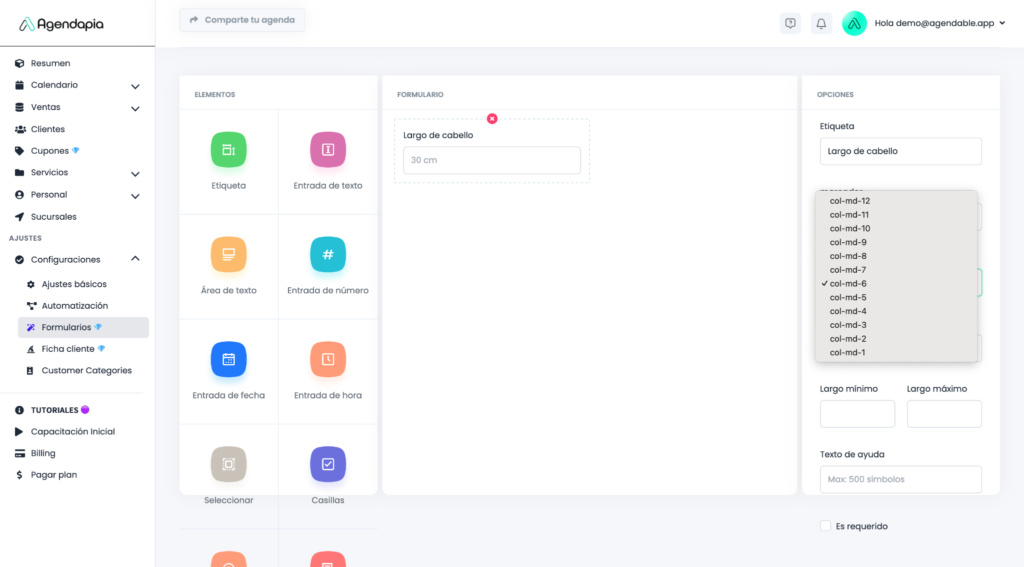Remove field with the red X icon
1024x567 pixels.
point(492,119)
